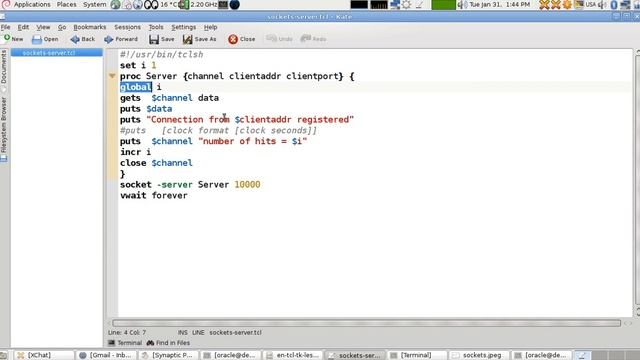Open the Help menu

[210, 27]
